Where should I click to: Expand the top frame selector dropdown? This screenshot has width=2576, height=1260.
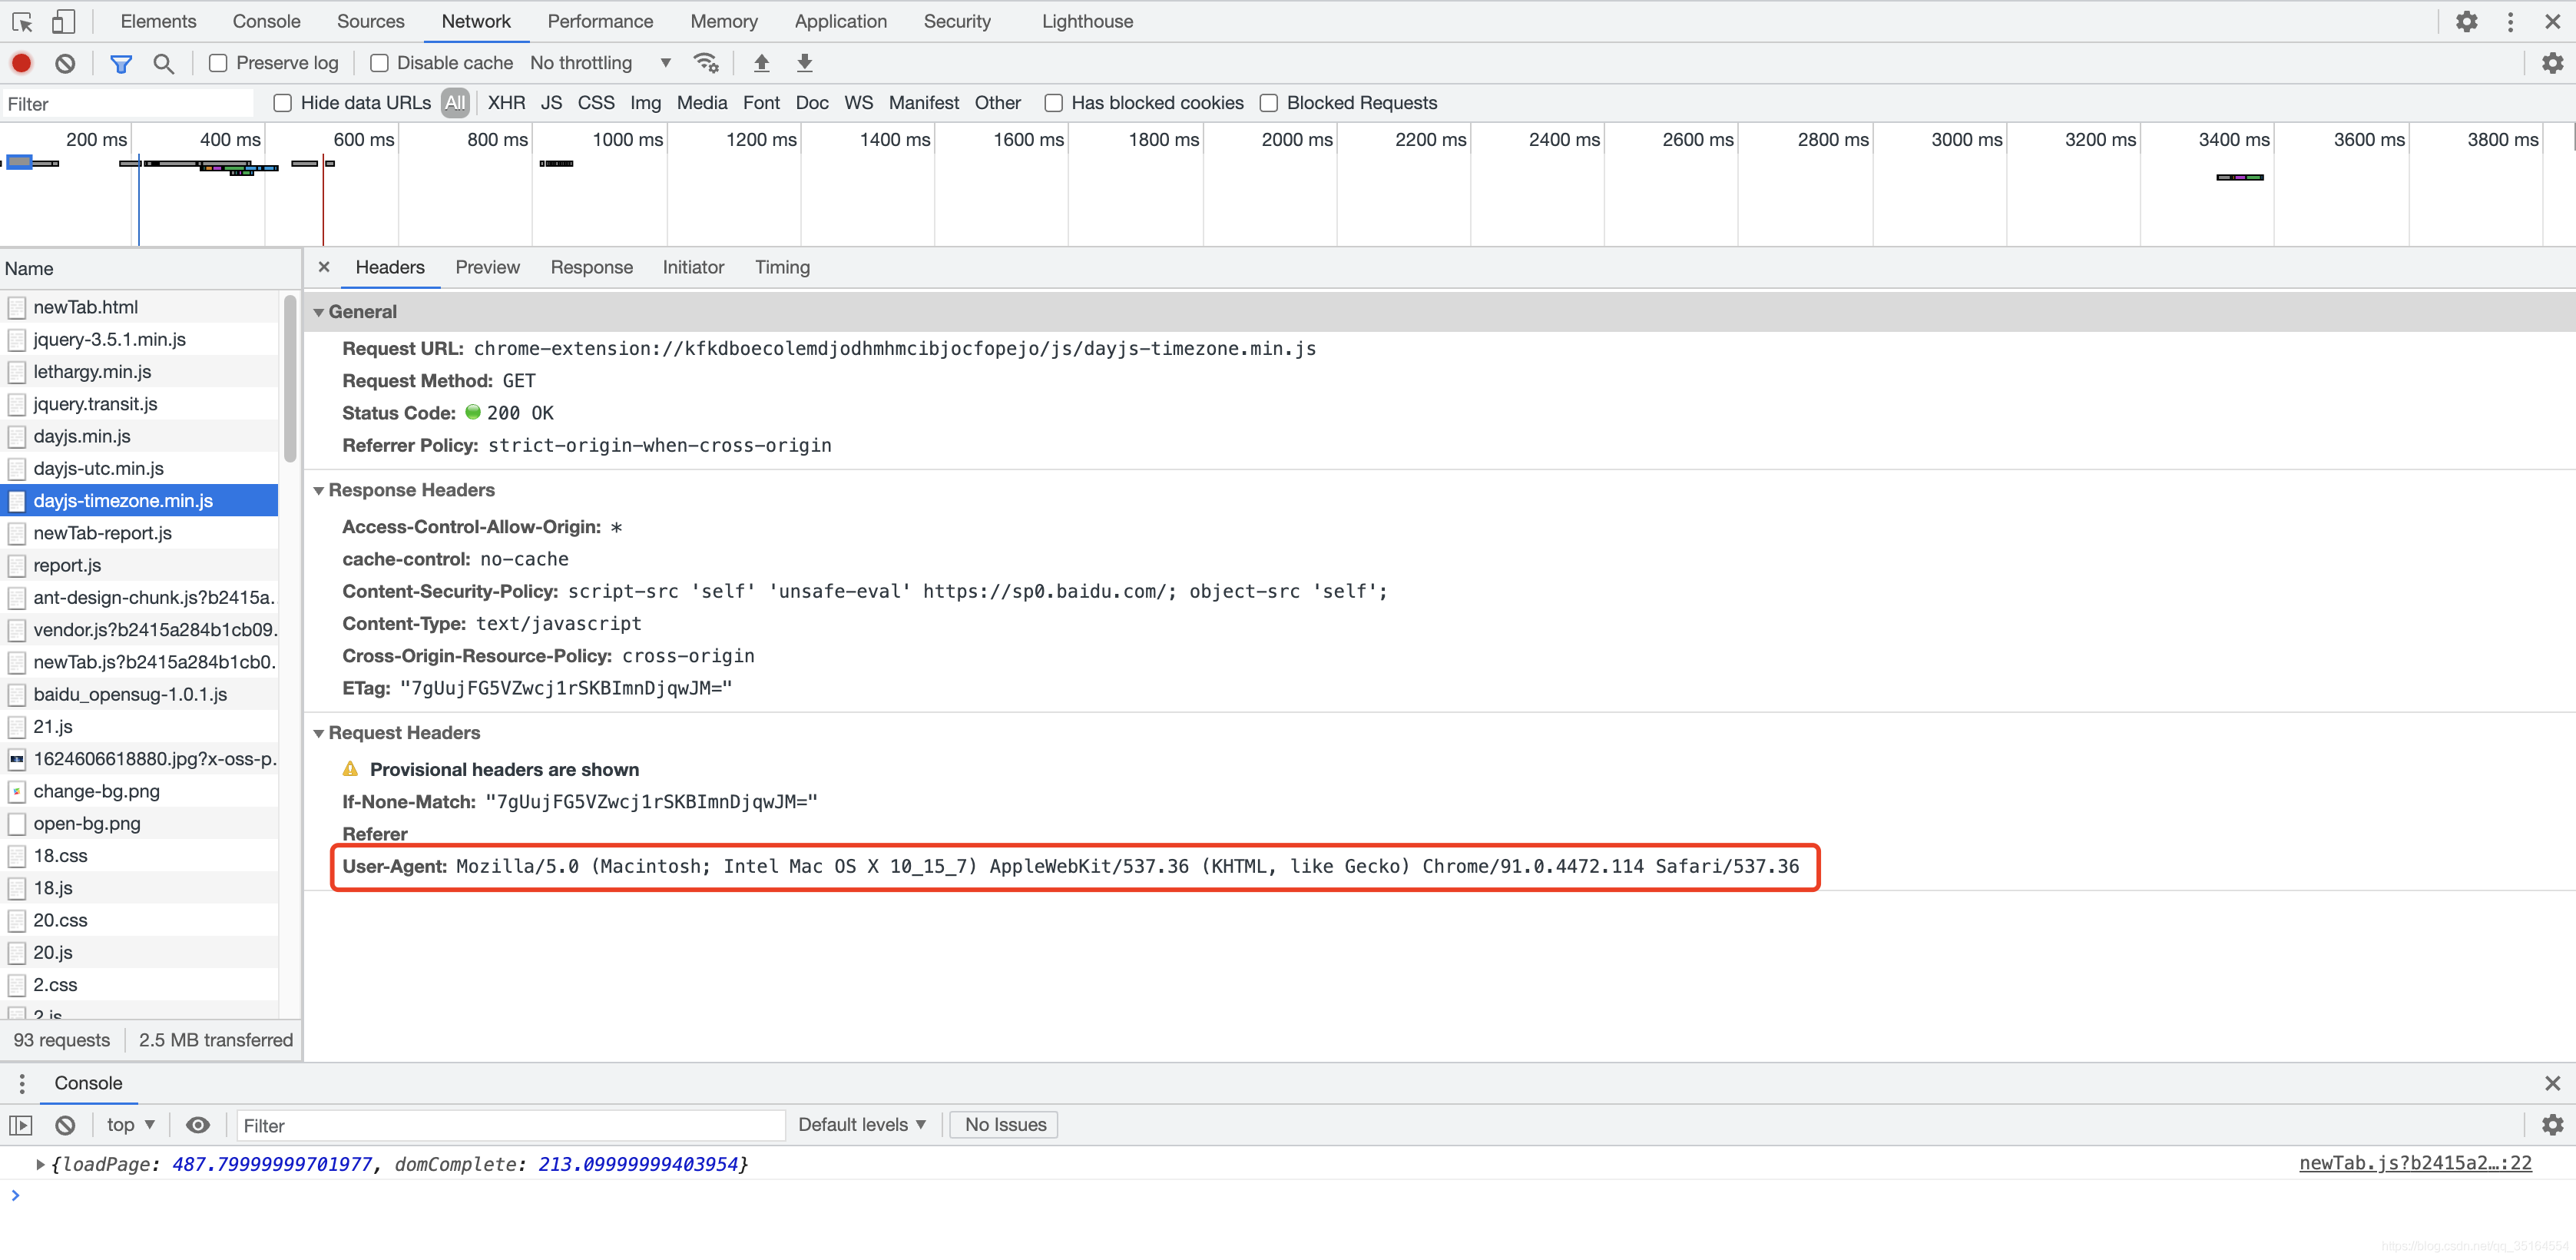[x=130, y=1126]
